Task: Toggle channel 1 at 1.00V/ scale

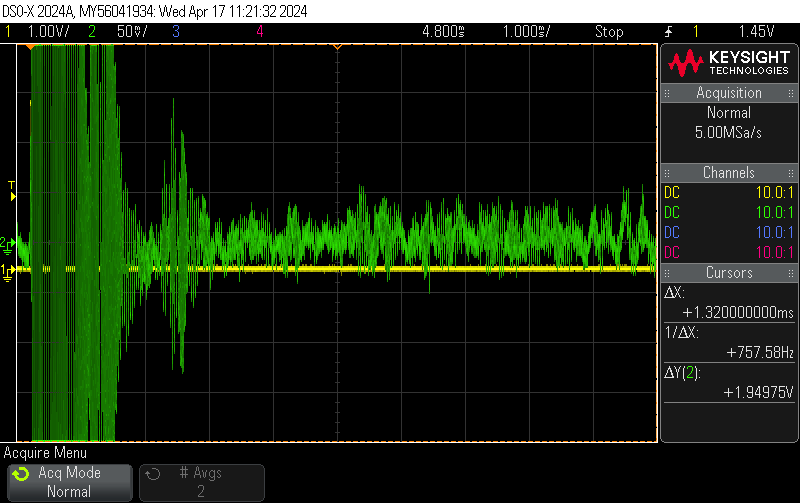Action: pos(40,32)
